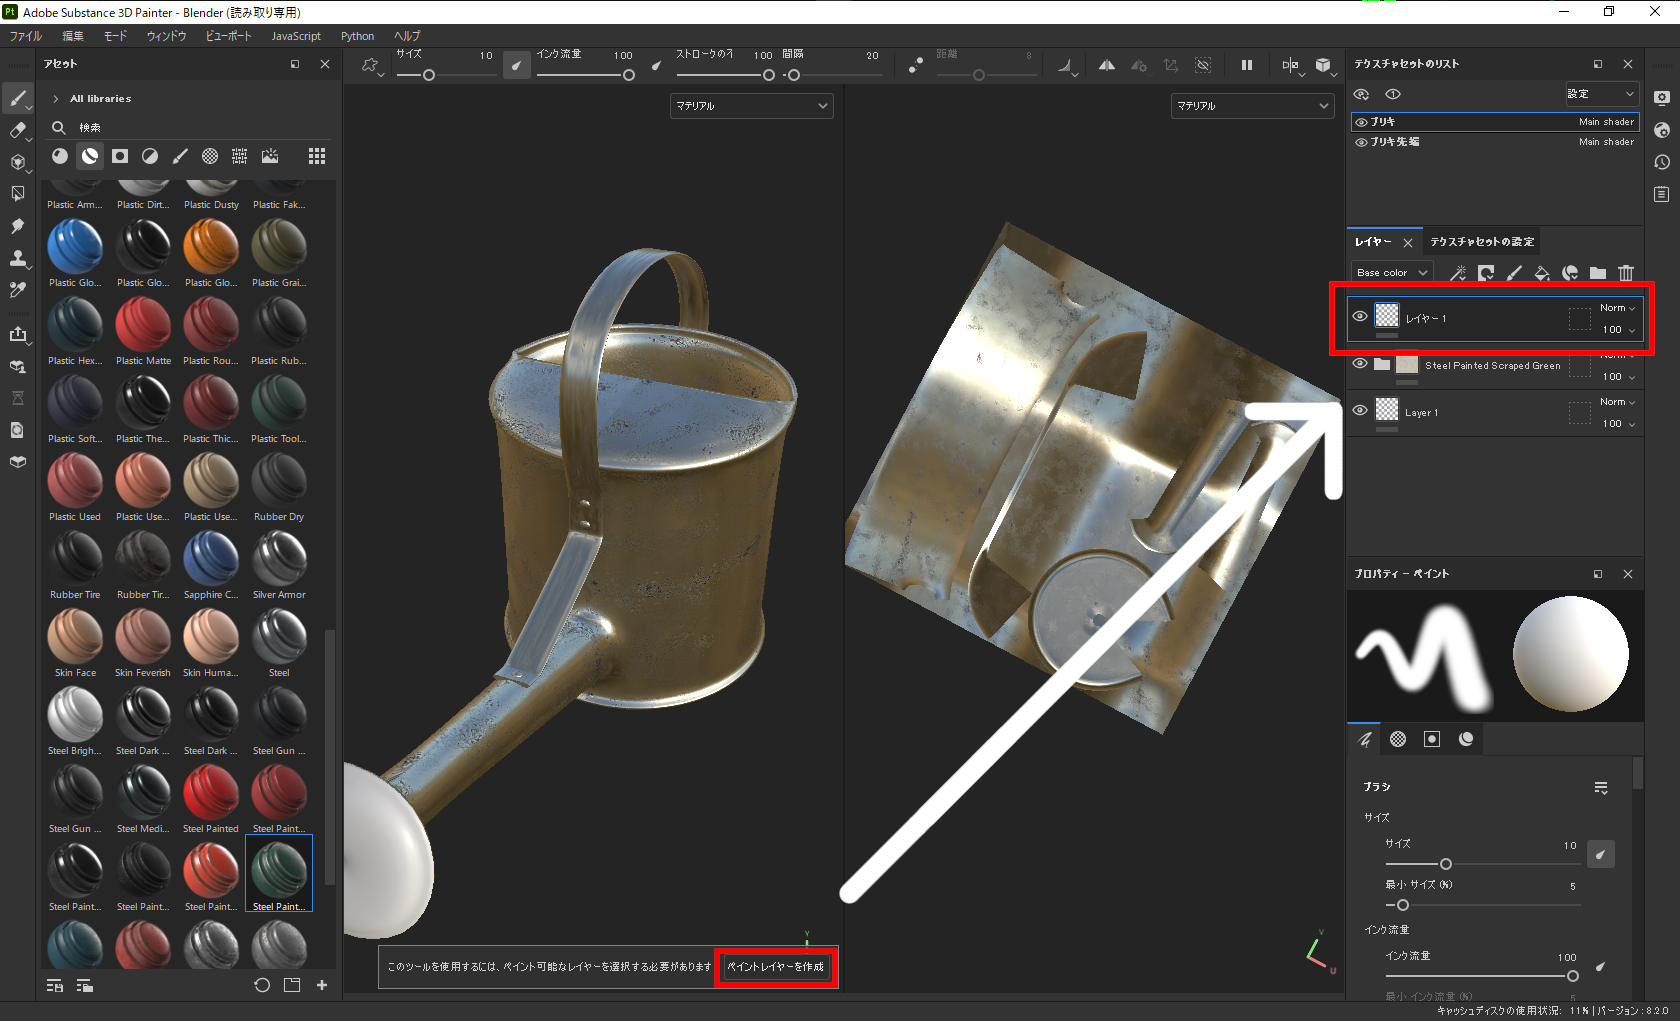Open opacity dropdown for Layer 1
Viewport: 1680px width, 1021px height.
tap(1619, 424)
